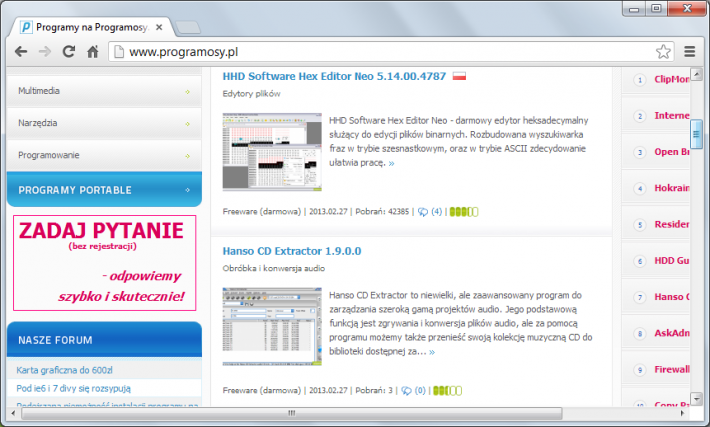Click the vertical scrollbar thumb
The width and height of the screenshot is (710, 427).
[696, 134]
